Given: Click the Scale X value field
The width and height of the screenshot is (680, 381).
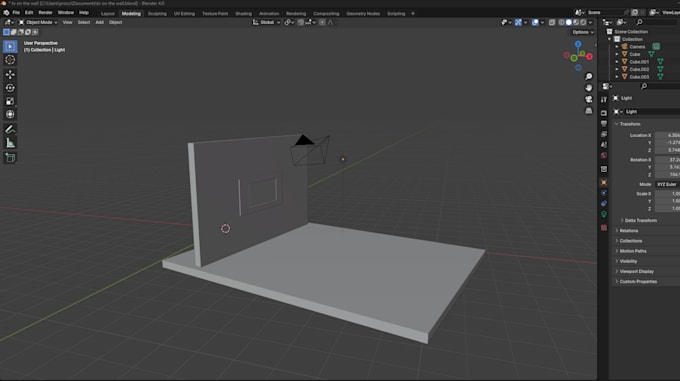Looking at the screenshot, I should point(667,194).
